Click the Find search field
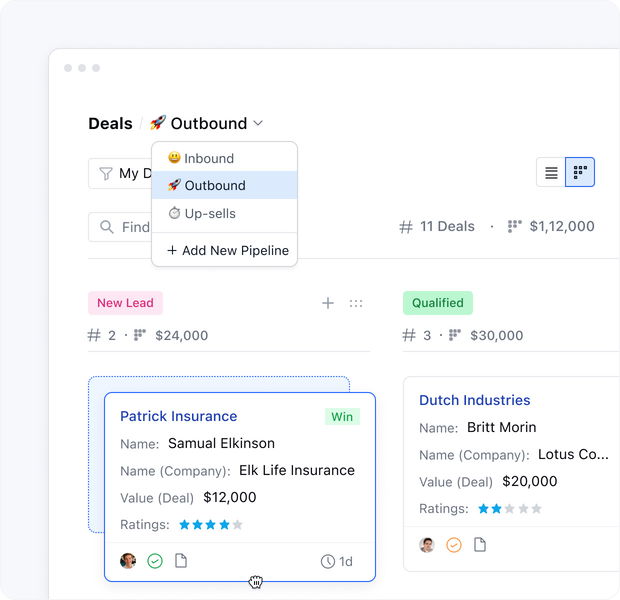 [121, 227]
